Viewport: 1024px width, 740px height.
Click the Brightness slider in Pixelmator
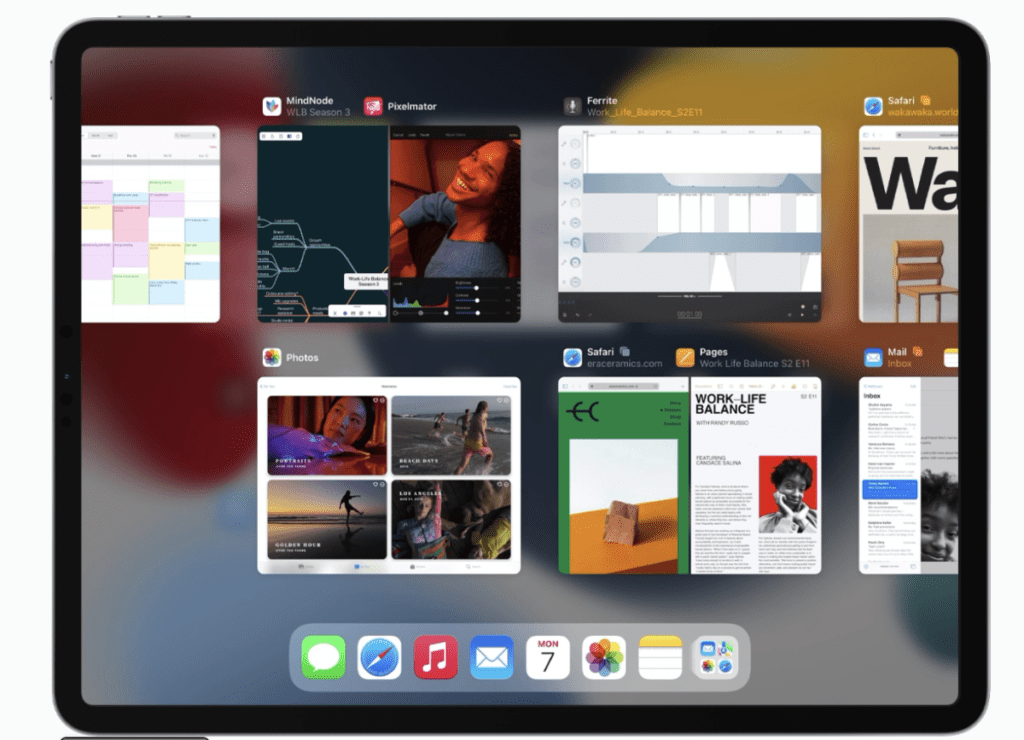click(x=478, y=287)
